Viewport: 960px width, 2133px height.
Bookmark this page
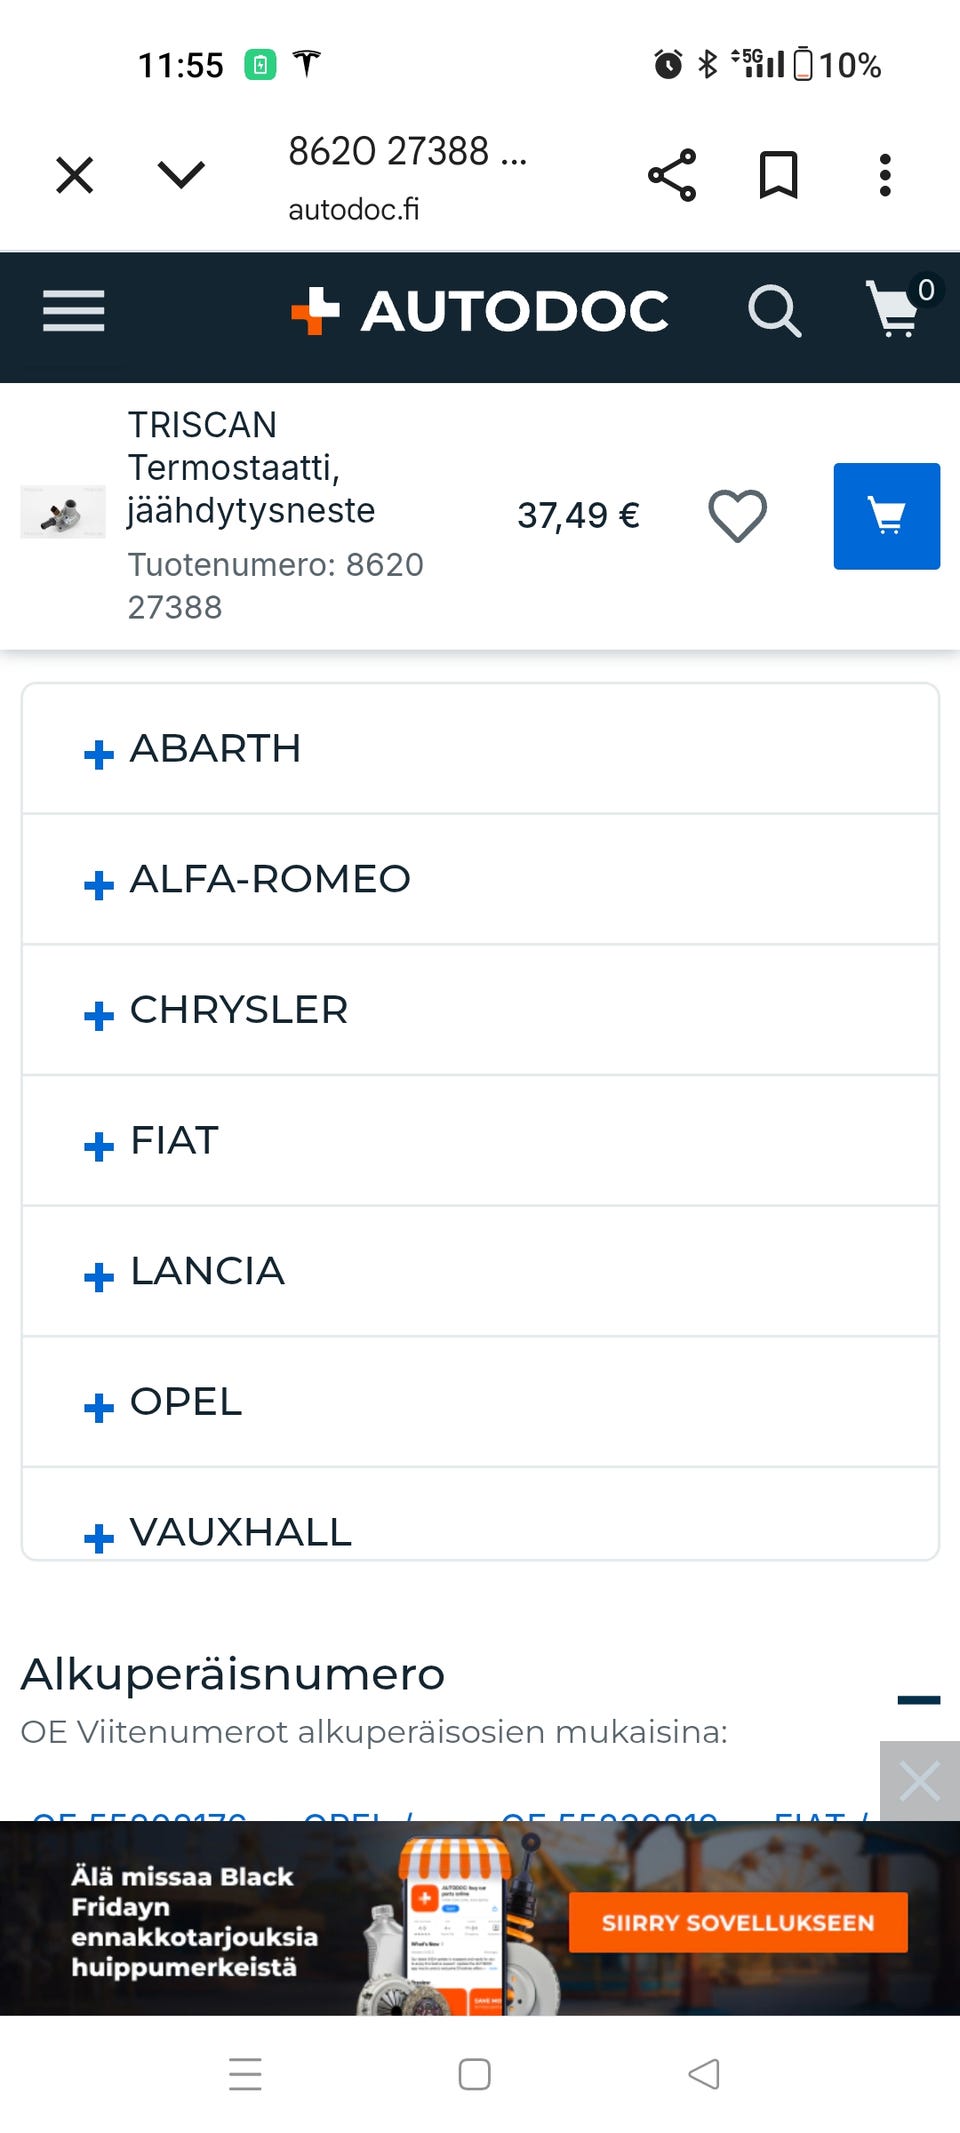[778, 176]
